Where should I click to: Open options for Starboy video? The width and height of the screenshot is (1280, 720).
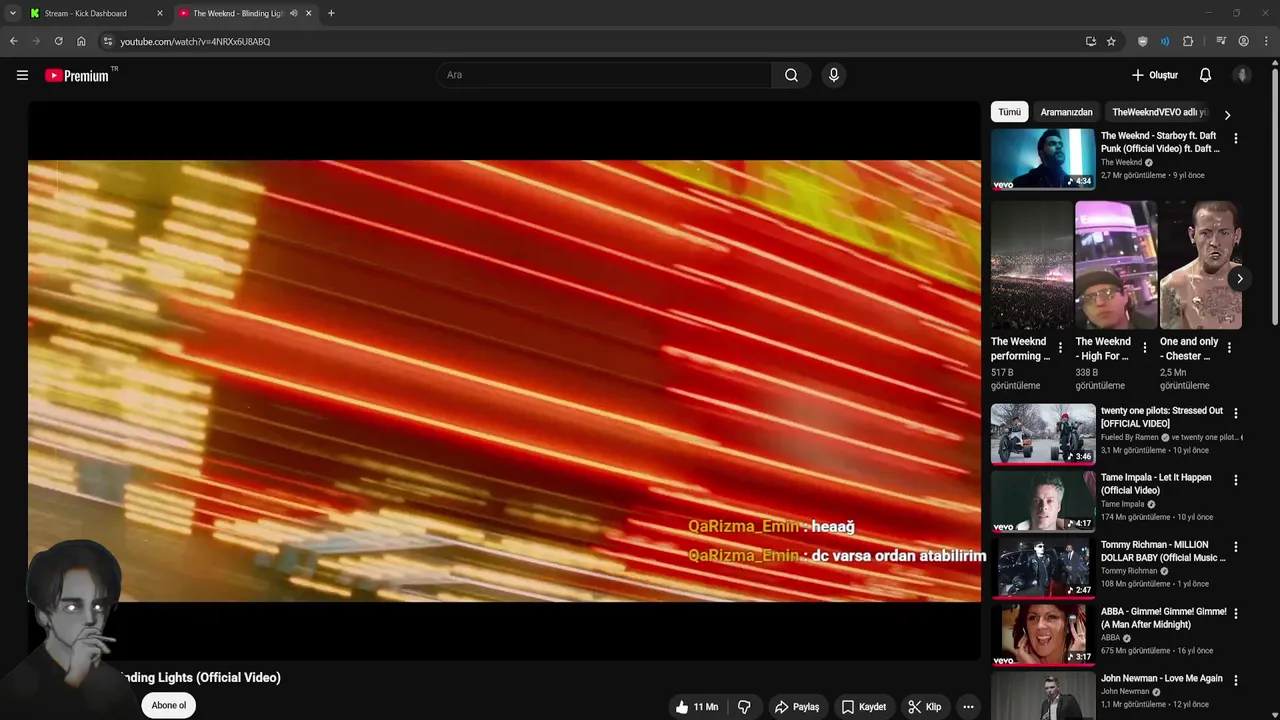pyautogui.click(x=1236, y=139)
